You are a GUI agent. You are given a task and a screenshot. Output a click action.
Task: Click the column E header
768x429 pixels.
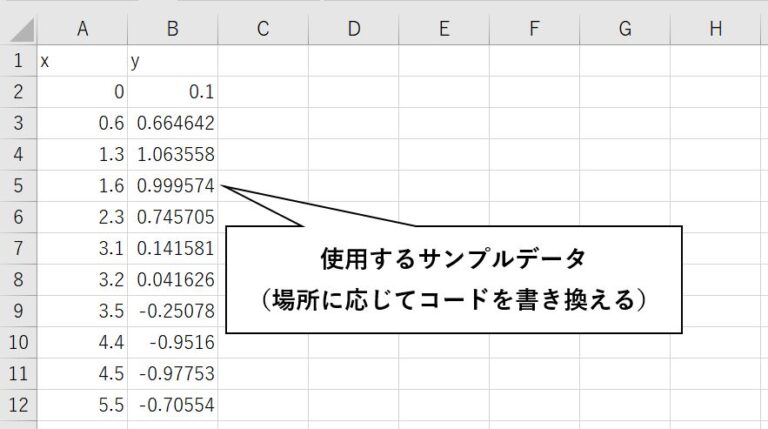[443, 29]
